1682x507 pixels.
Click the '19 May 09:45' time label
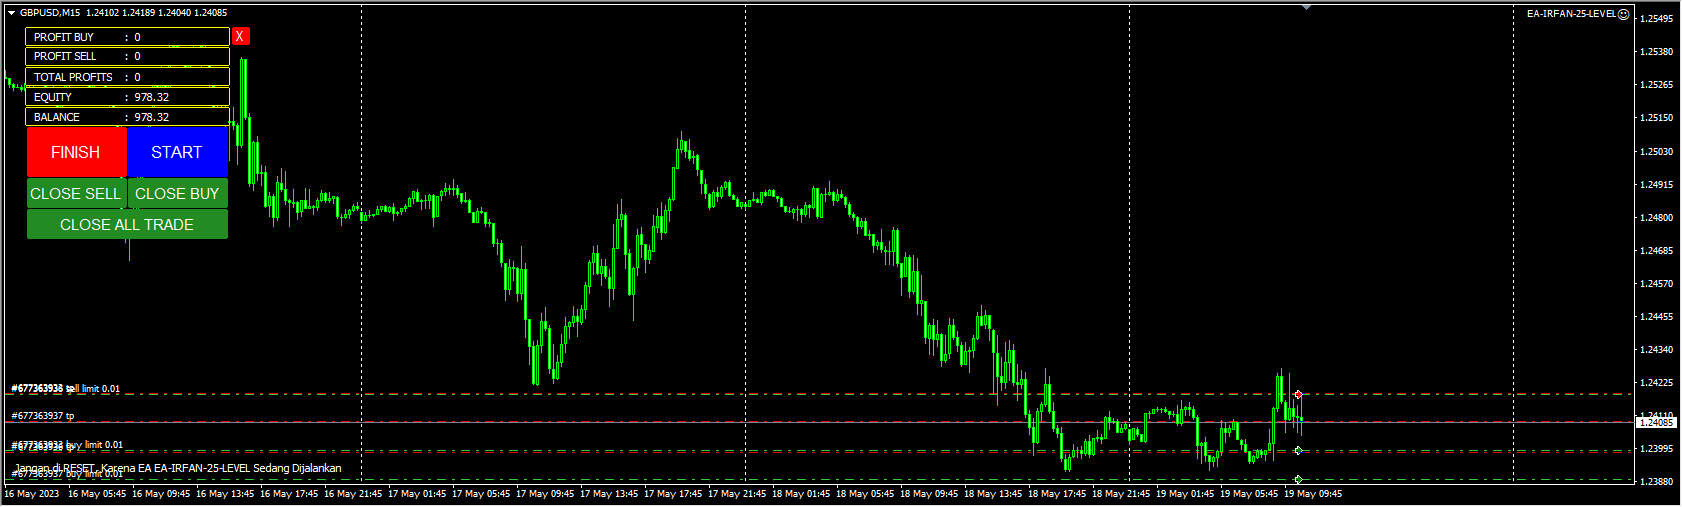coord(1313,494)
